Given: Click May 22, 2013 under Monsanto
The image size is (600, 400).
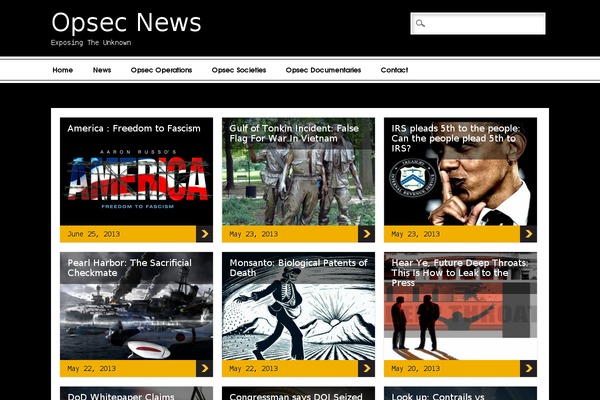Looking at the screenshot, I should tap(254, 368).
